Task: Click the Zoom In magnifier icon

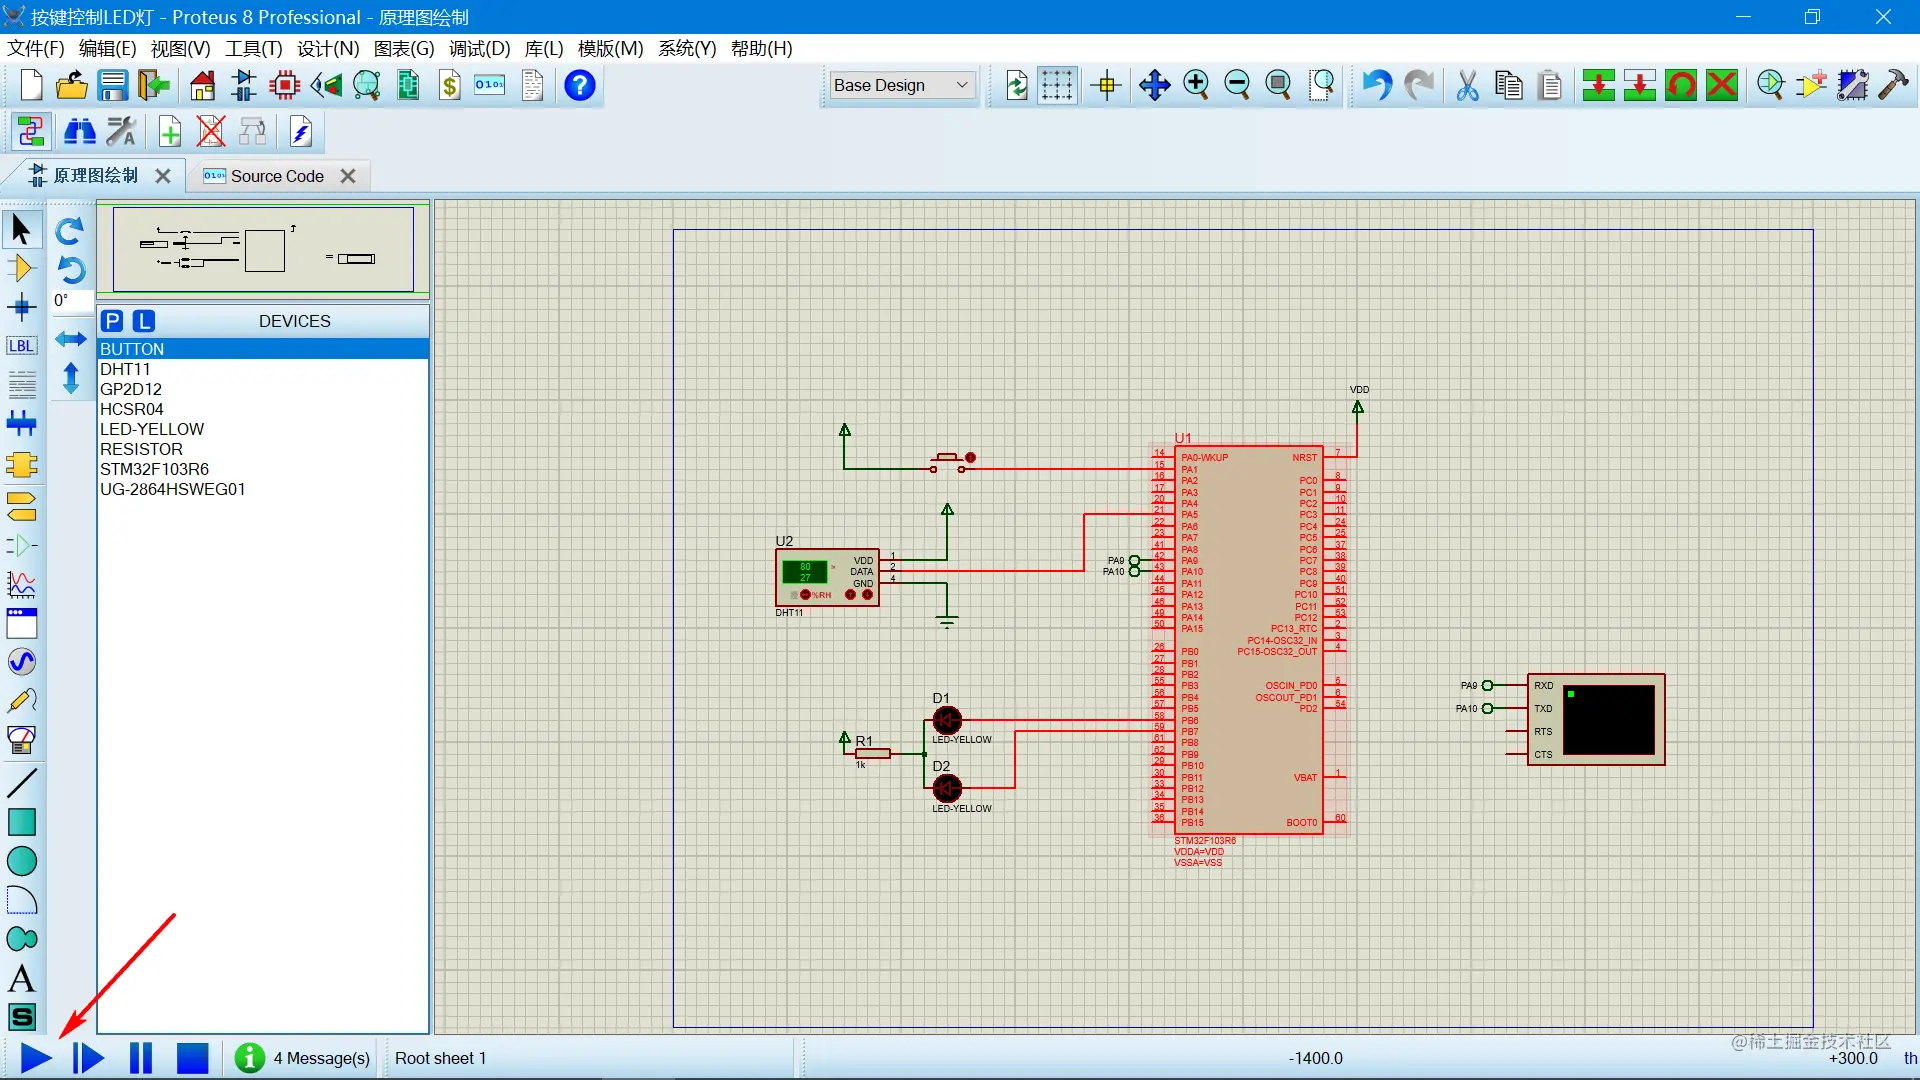Action: tap(1196, 86)
